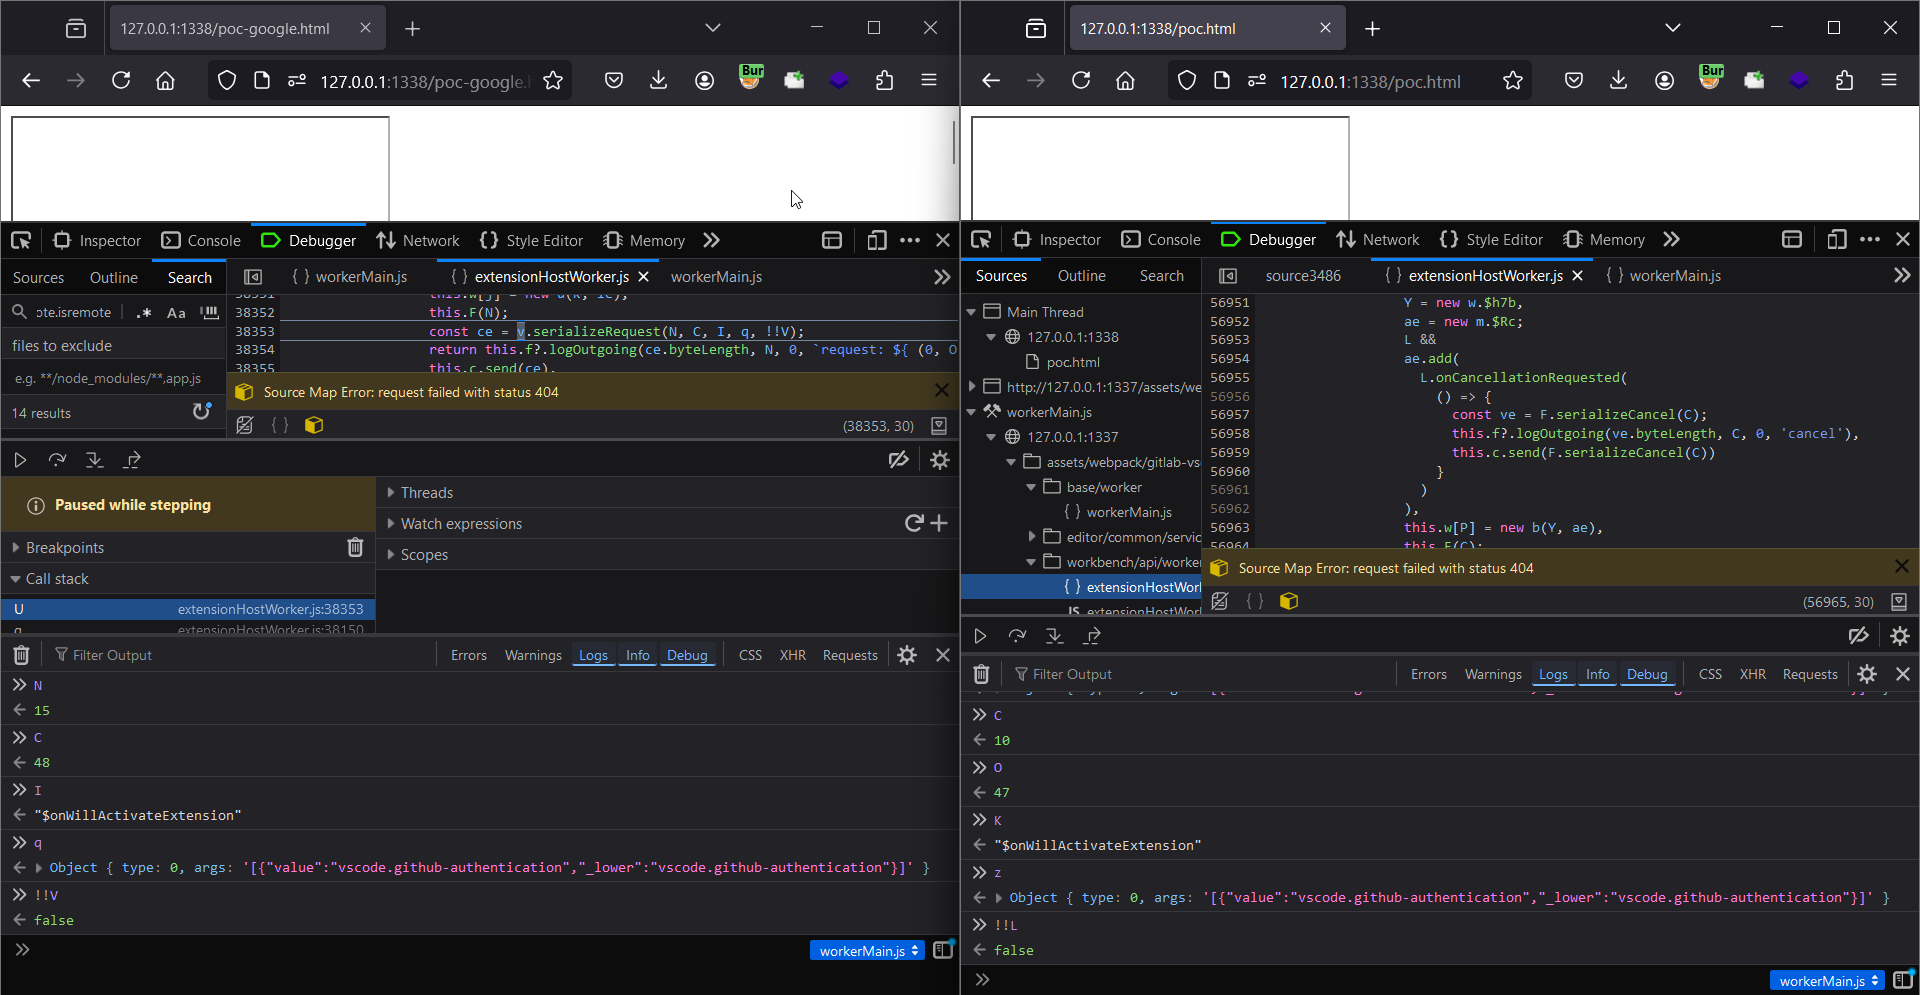1920x995 pixels.
Task: Click files to exclude glob field
Action: pyautogui.click(x=112, y=378)
